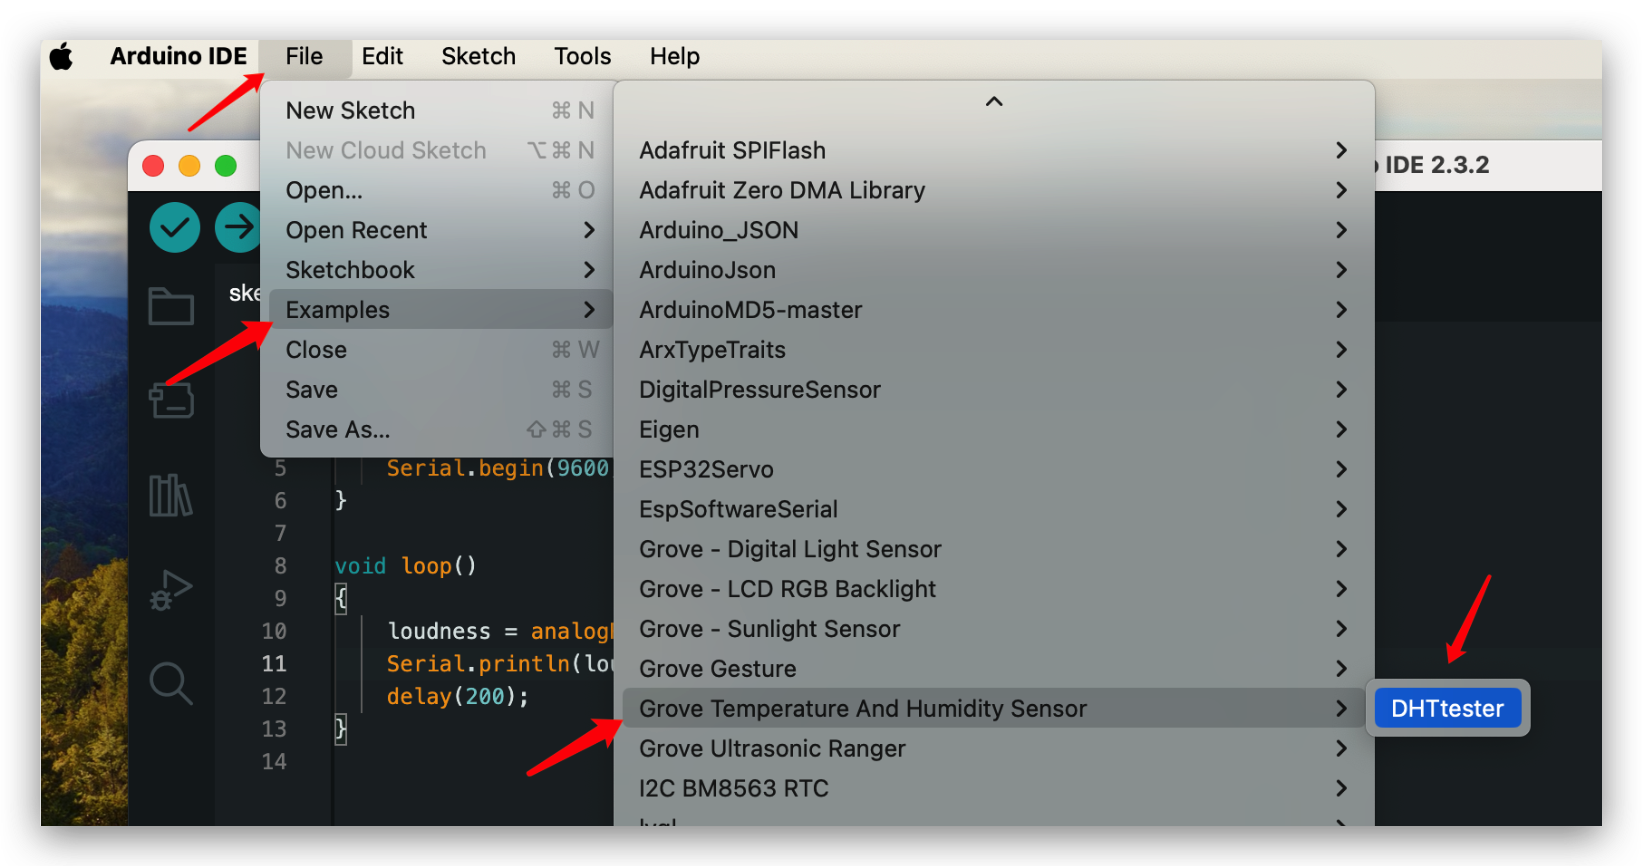Open the DHTtester example
1642x866 pixels.
pyautogui.click(x=1447, y=708)
